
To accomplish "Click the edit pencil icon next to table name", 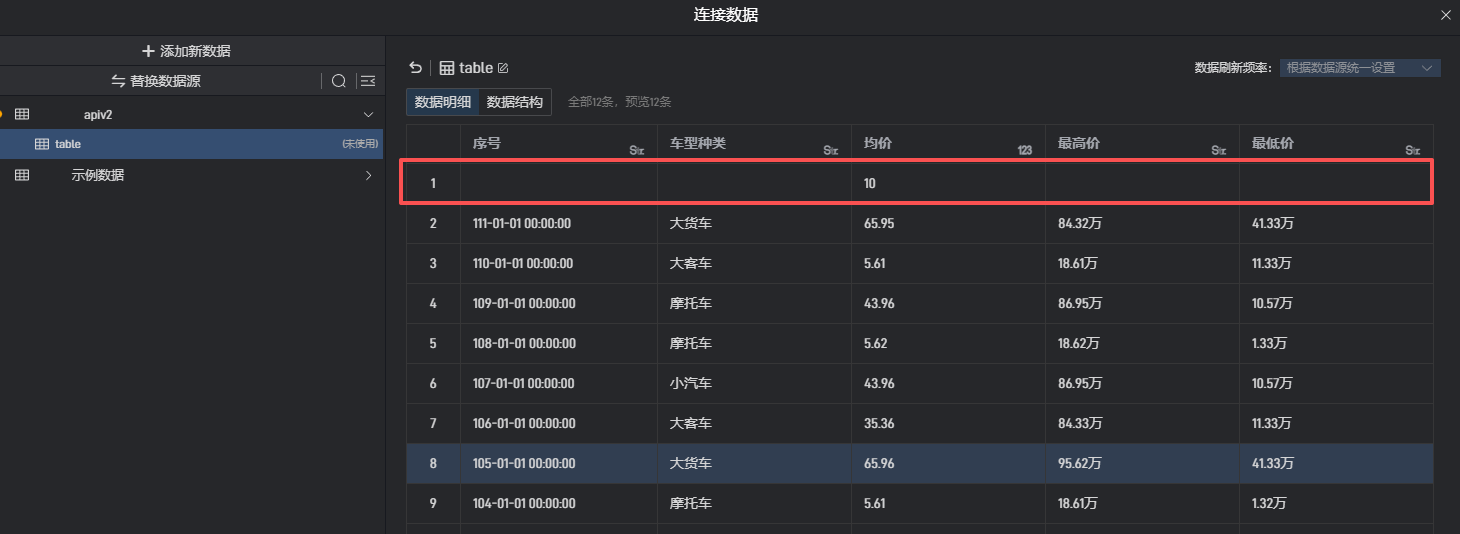I will (x=503, y=68).
